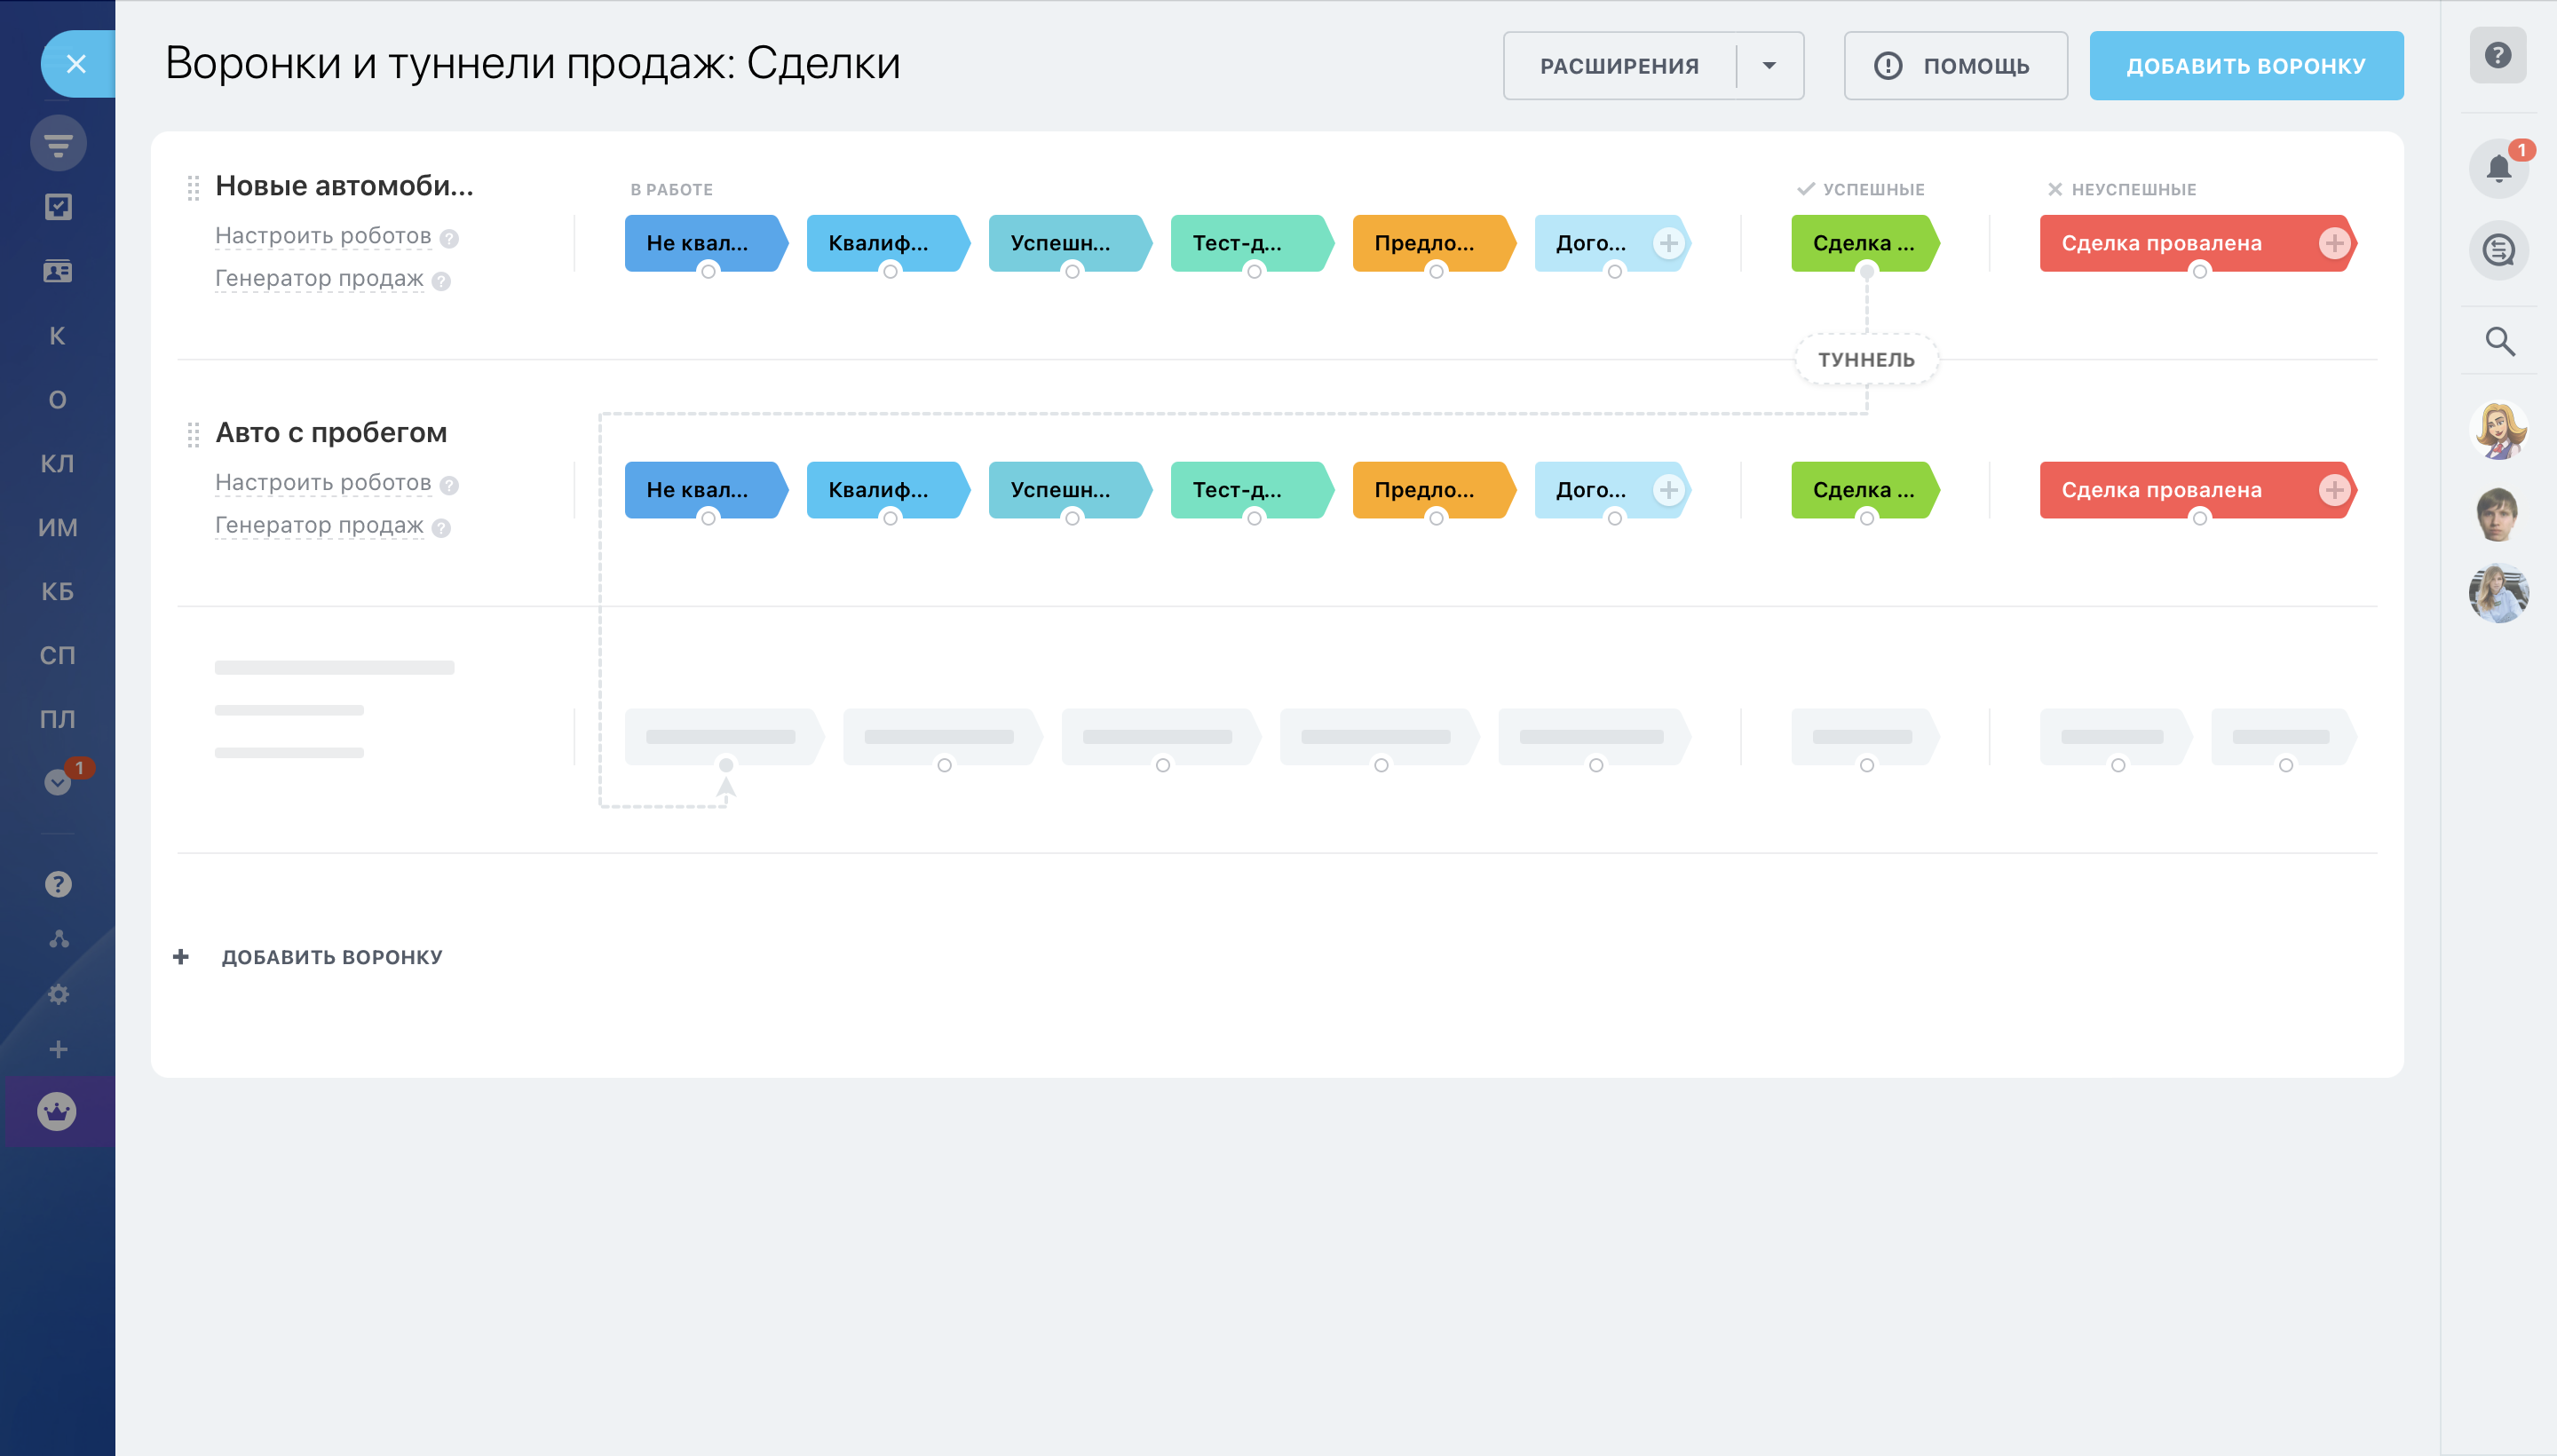
Task: Click help question mark in top right
Action: click(2497, 55)
